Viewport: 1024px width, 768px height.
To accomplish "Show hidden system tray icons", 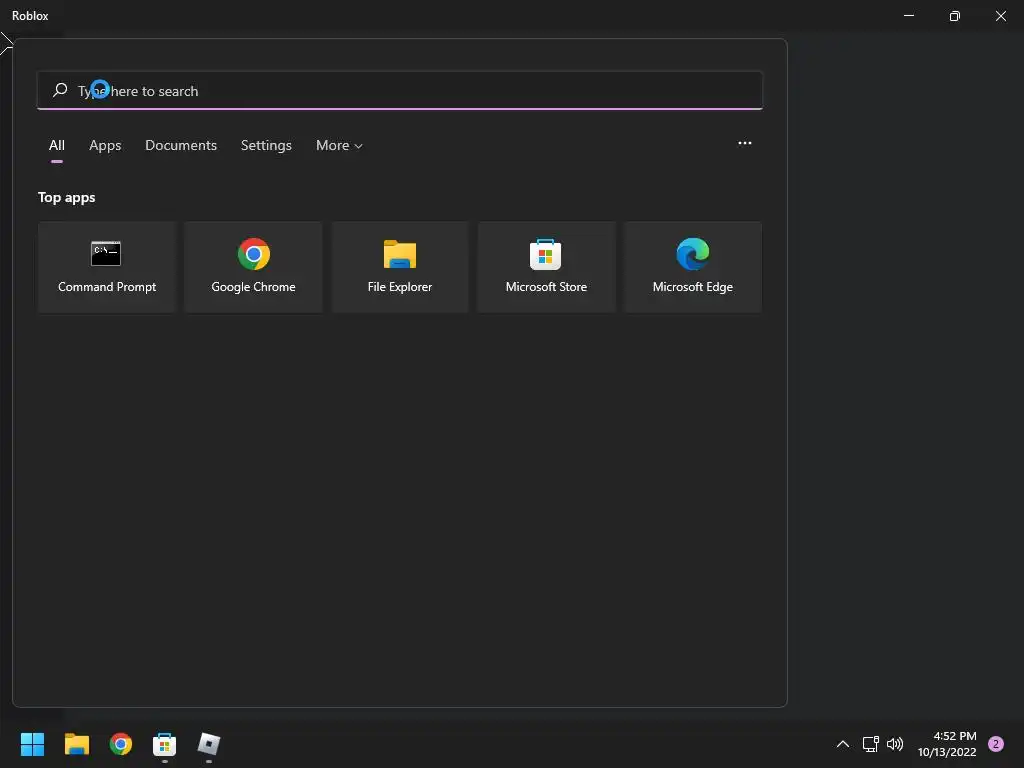I will pos(842,744).
